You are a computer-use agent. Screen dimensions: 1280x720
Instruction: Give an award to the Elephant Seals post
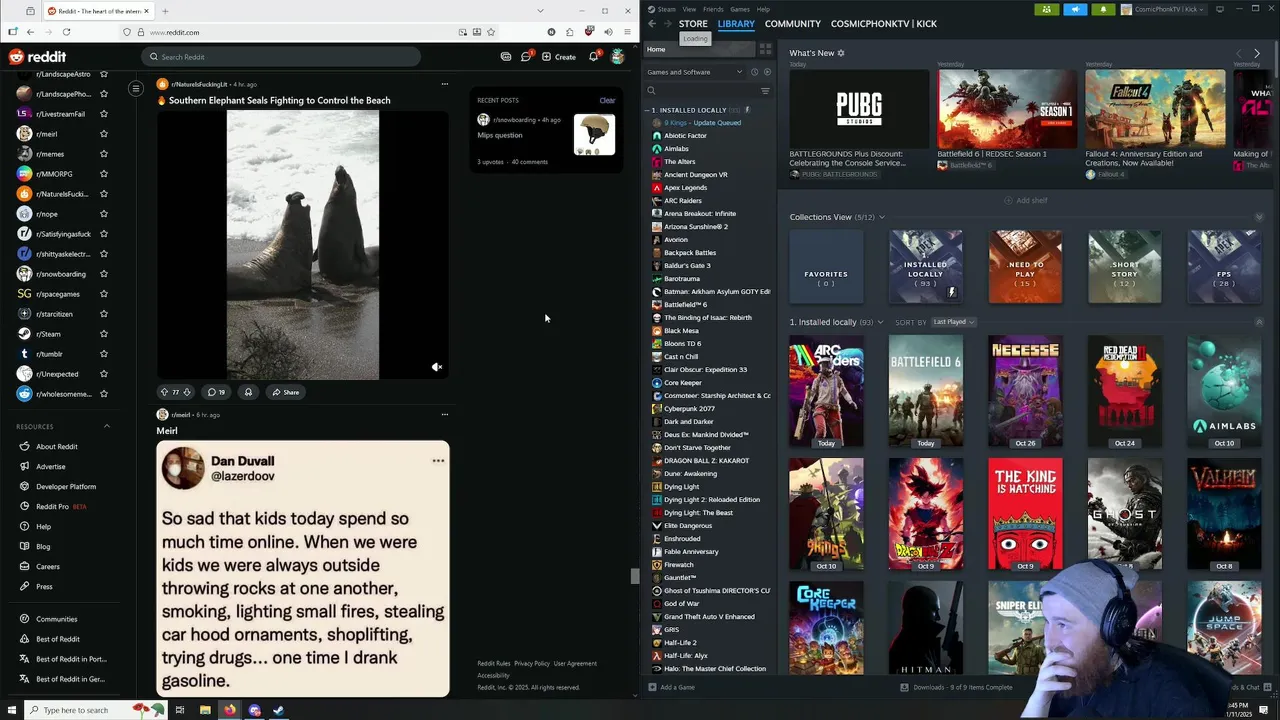coord(248,392)
